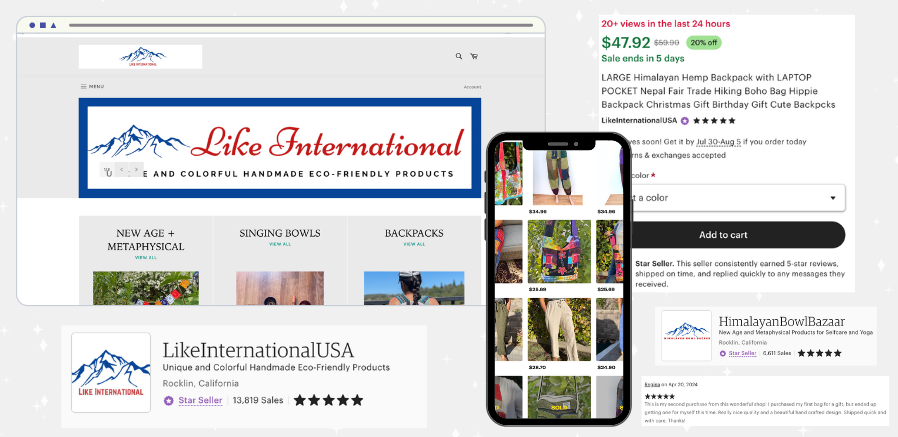The width and height of the screenshot is (898, 437).
Task: Click five-star rating beside 13,819 Sales
Action: [329, 400]
